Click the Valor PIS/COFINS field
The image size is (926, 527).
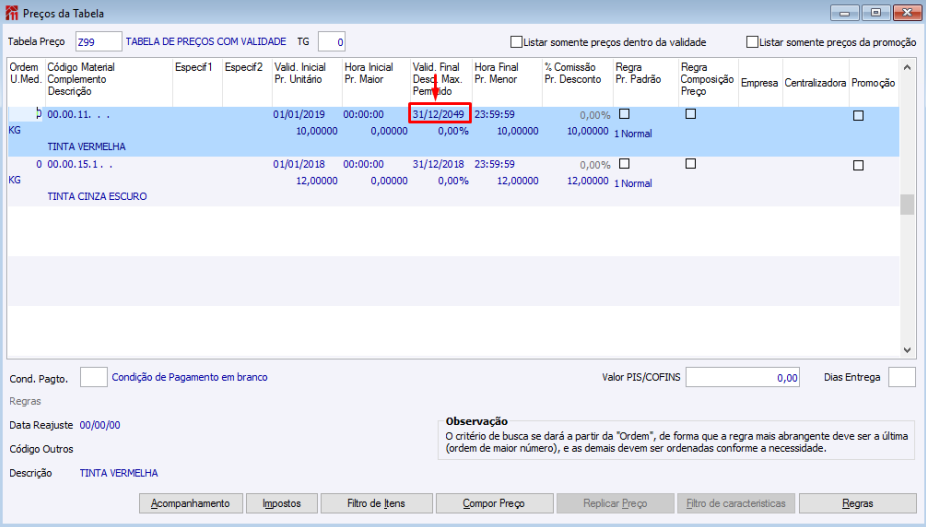click(742, 377)
